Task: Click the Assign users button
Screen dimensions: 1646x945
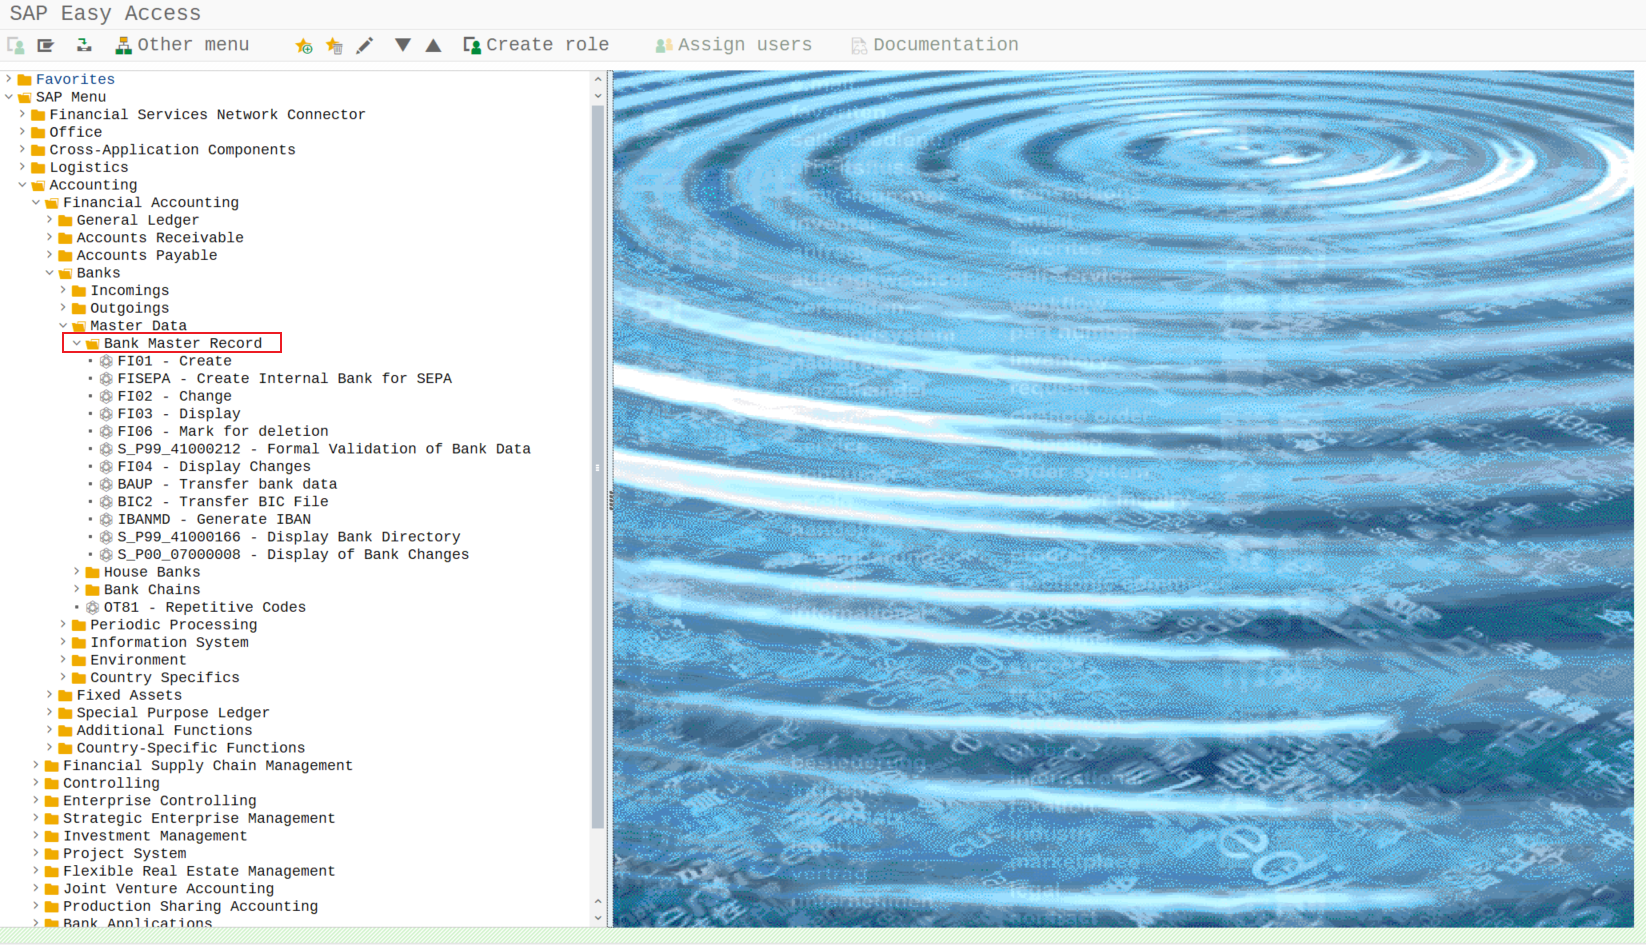Action: 734,45
